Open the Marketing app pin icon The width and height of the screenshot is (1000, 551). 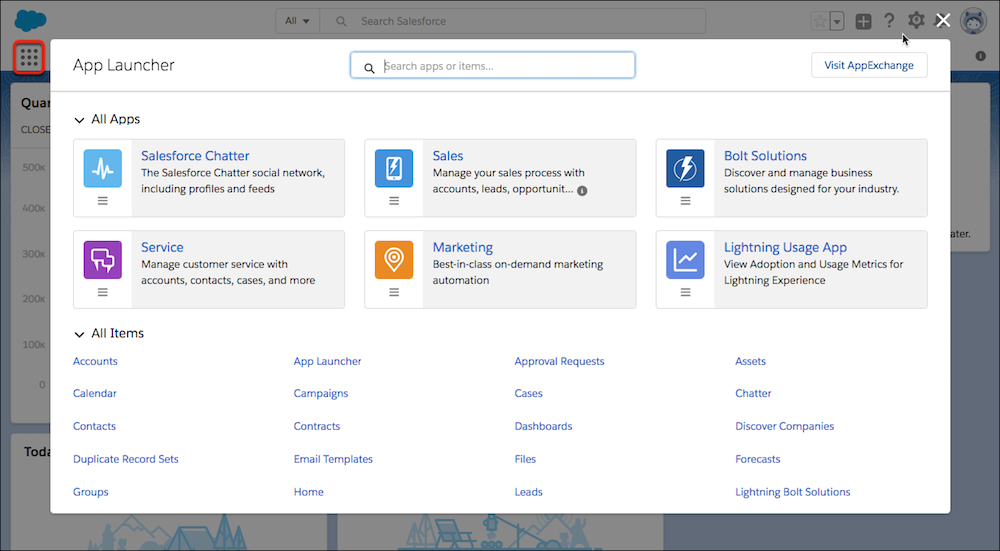click(x=393, y=260)
